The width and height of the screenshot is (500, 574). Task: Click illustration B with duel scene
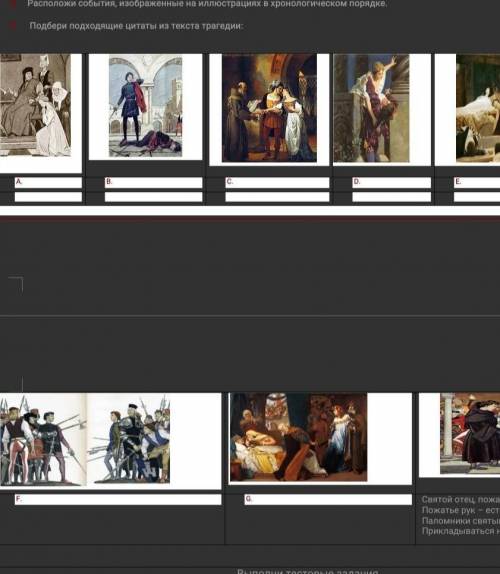point(145,106)
